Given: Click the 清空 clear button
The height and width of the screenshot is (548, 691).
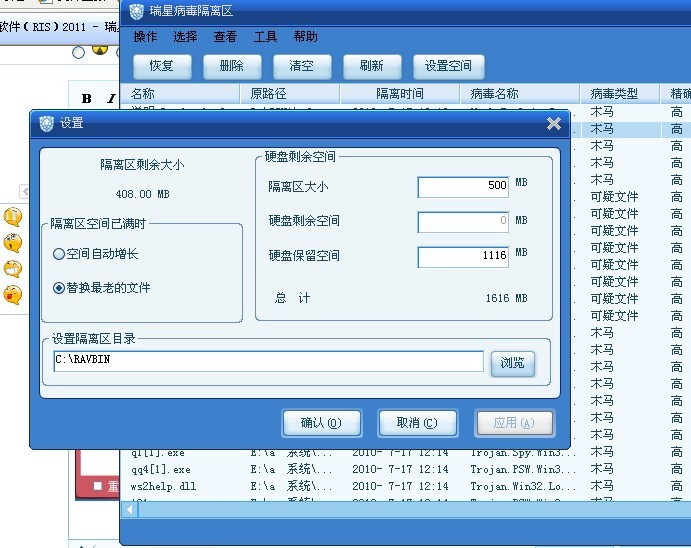Looking at the screenshot, I should coord(302,66).
